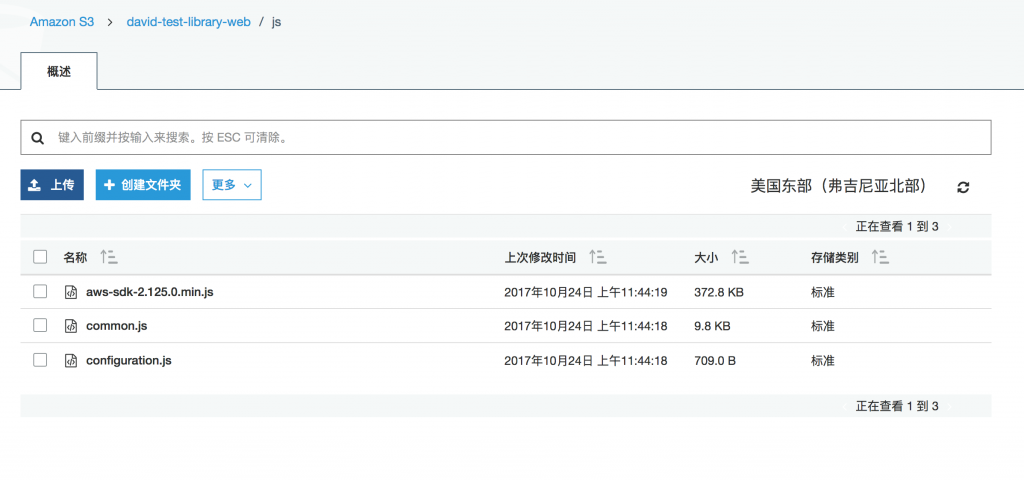Click the file icon for configuration.js
Viewport: 1024px width, 480px height.
click(x=71, y=360)
